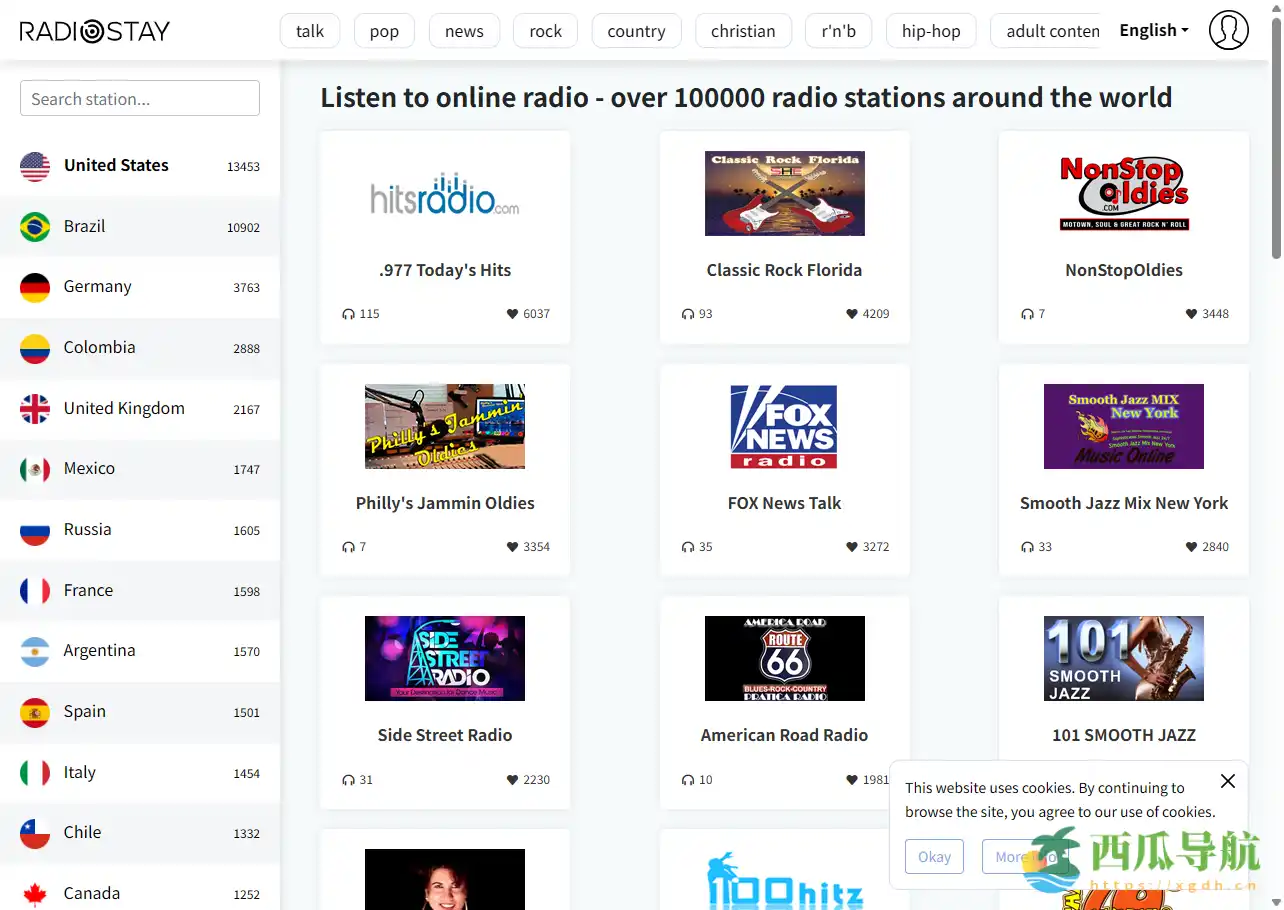Click the Brazil flag icon in sidebar

(35, 227)
